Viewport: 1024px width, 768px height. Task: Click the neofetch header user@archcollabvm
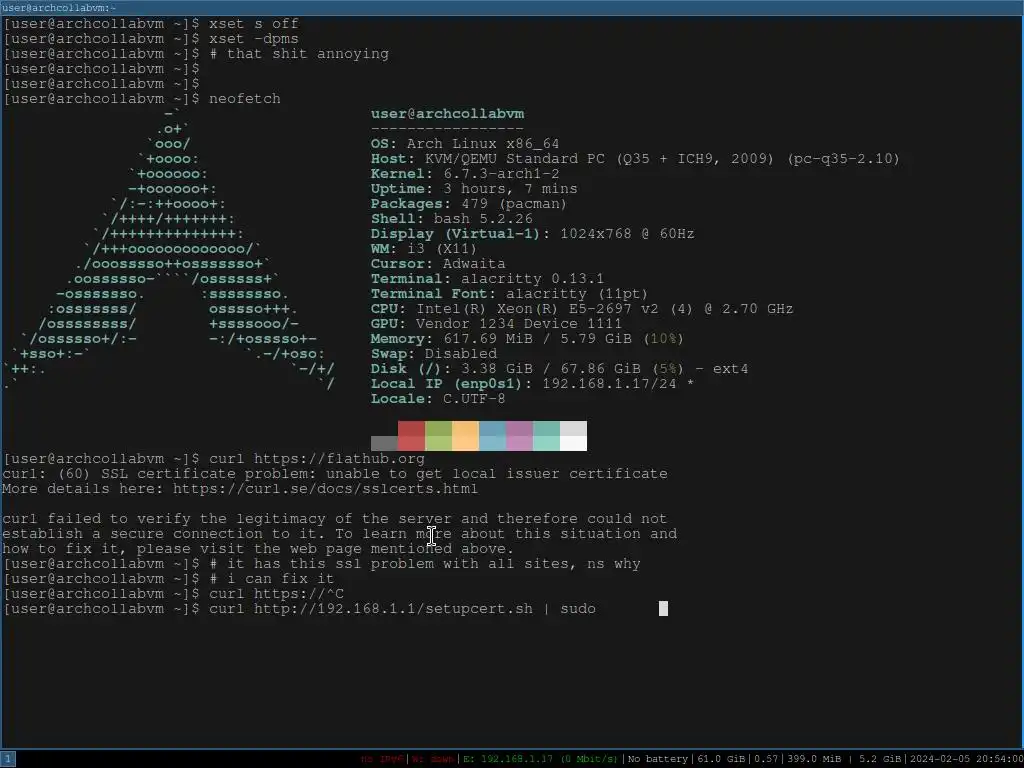click(447, 114)
